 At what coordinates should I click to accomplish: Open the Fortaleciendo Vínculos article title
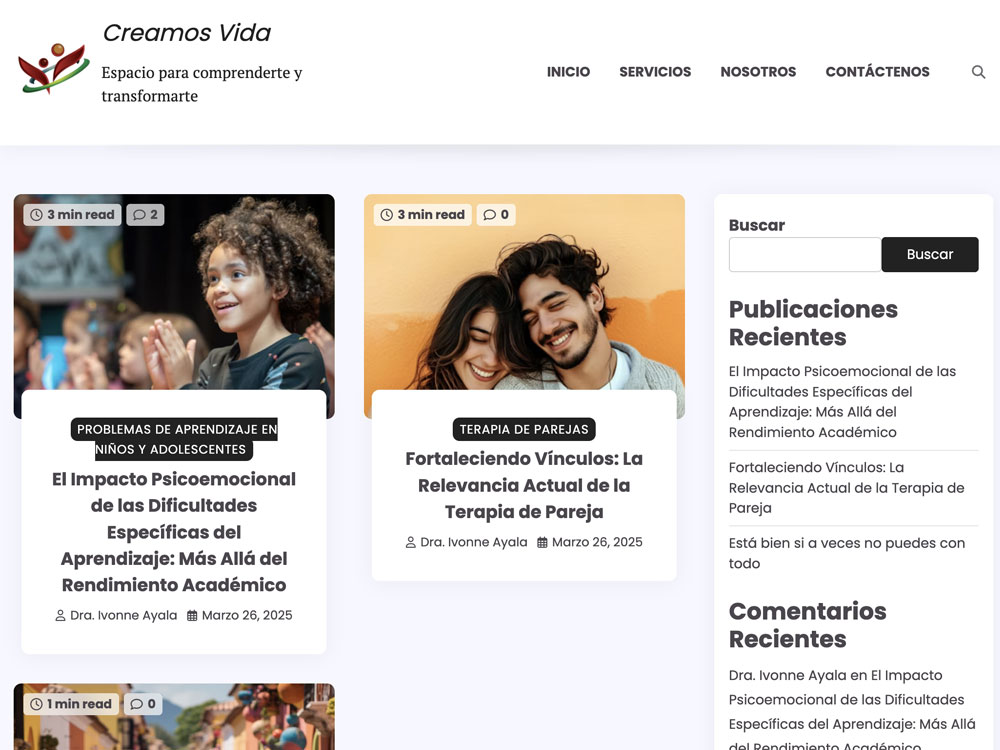[x=524, y=485]
